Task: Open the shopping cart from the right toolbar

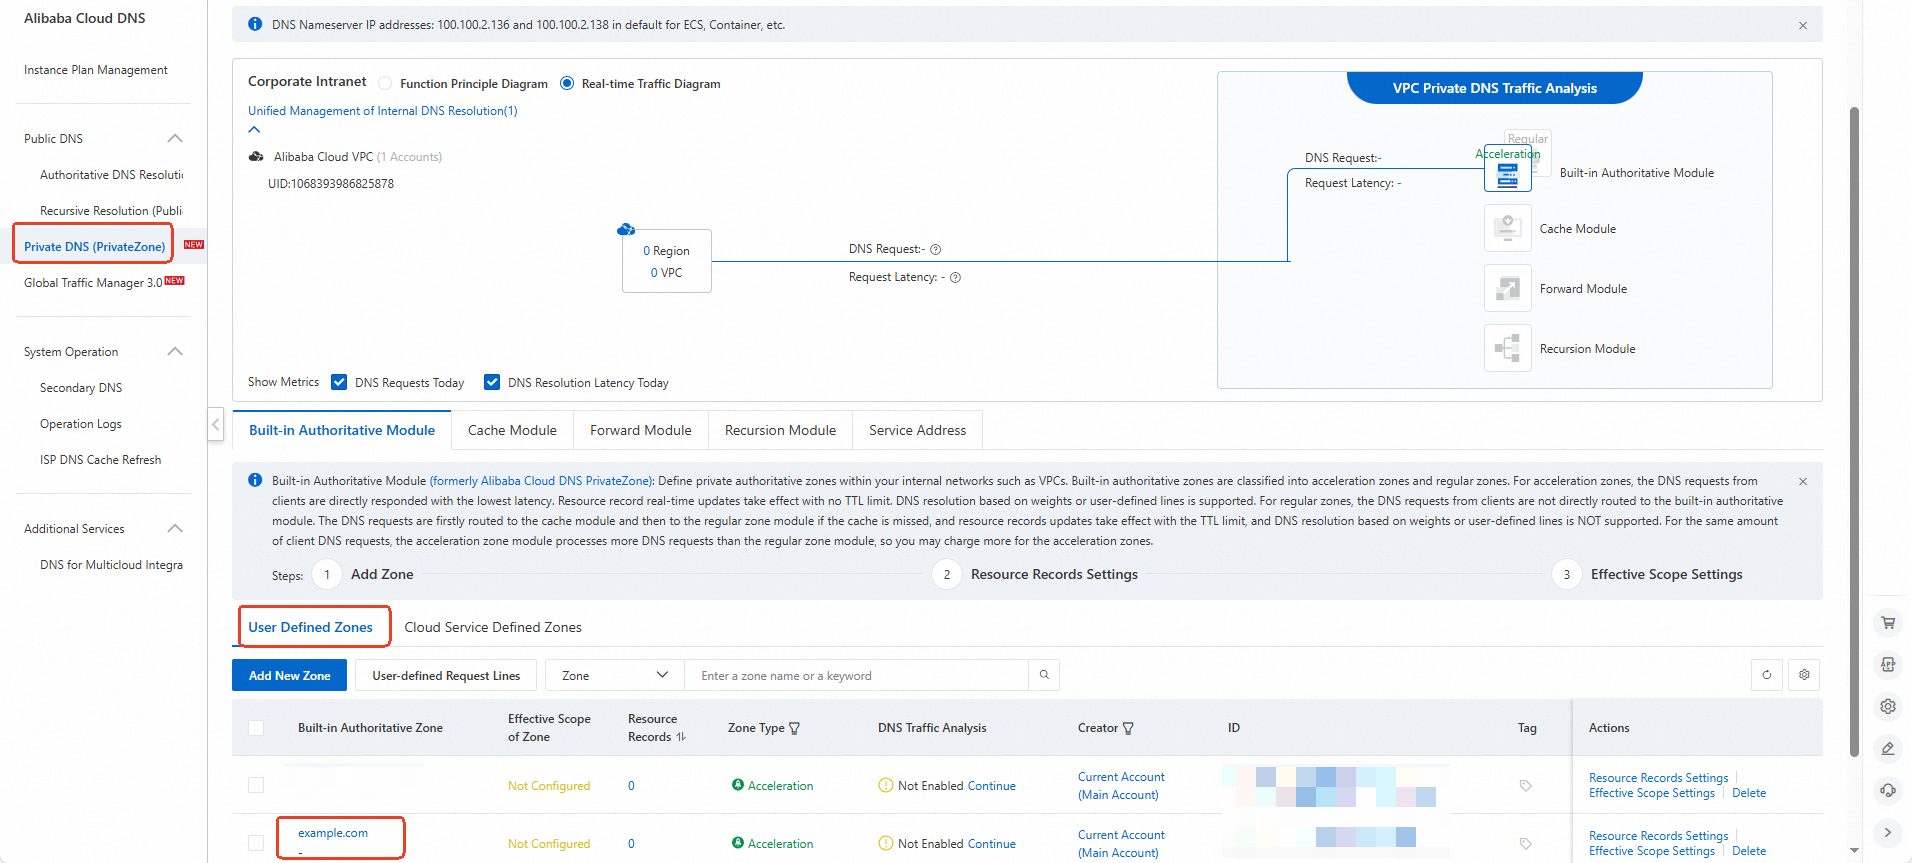Action: coord(1888,623)
